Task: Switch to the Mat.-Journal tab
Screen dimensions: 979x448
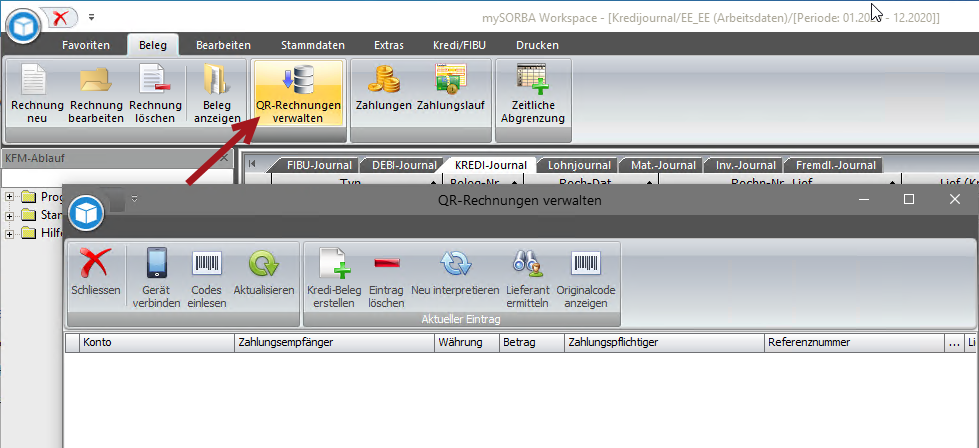Action: point(664,165)
